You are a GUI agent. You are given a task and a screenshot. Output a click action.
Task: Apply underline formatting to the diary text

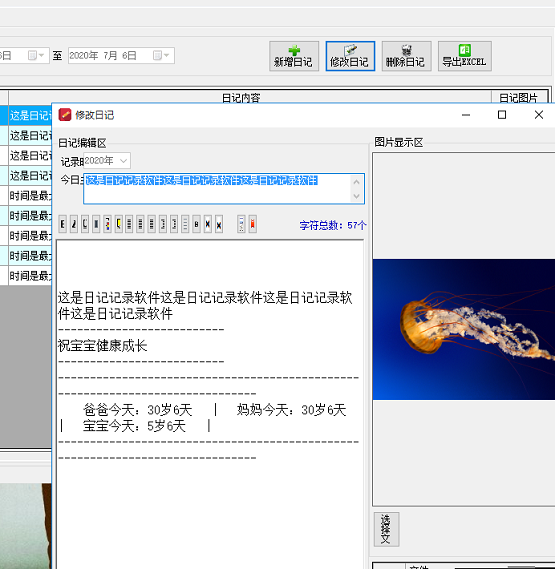[85, 224]
